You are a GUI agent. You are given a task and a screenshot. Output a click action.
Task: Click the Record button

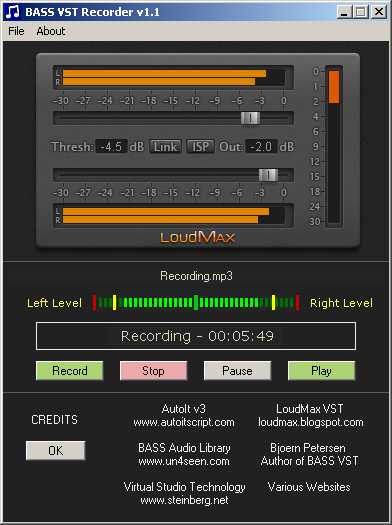70,371
